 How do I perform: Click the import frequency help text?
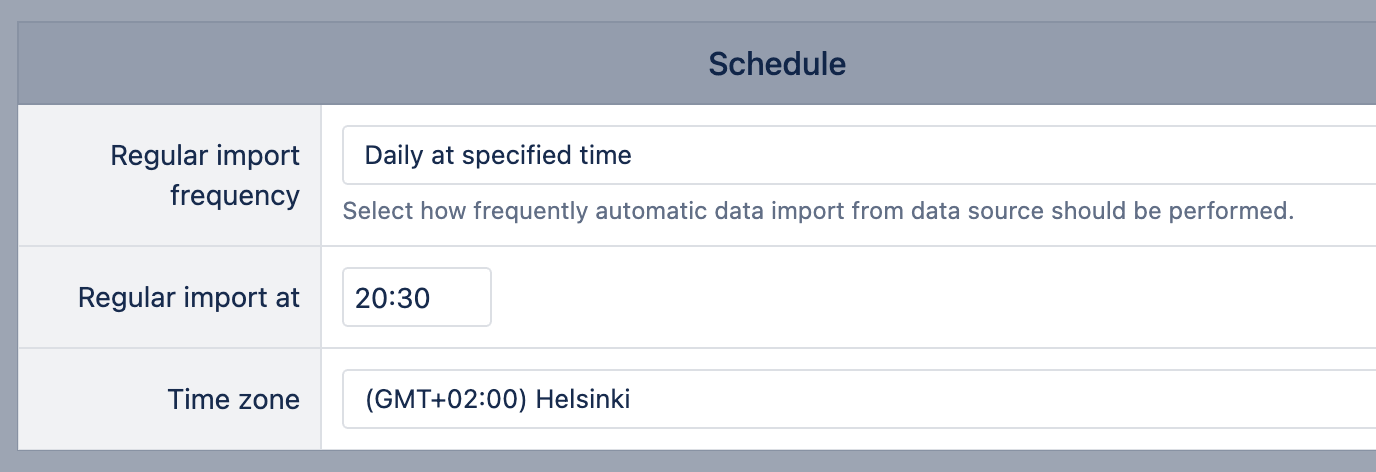pos(818,212)
